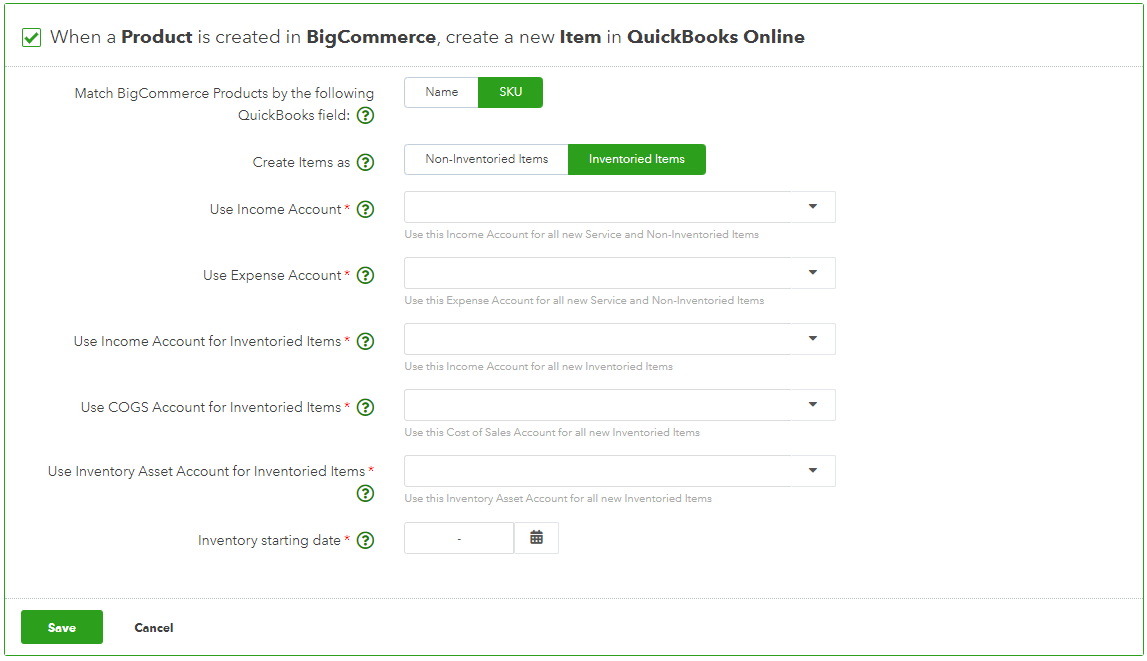Click 'Use this Expense Account' hint text

pos(584,301)
